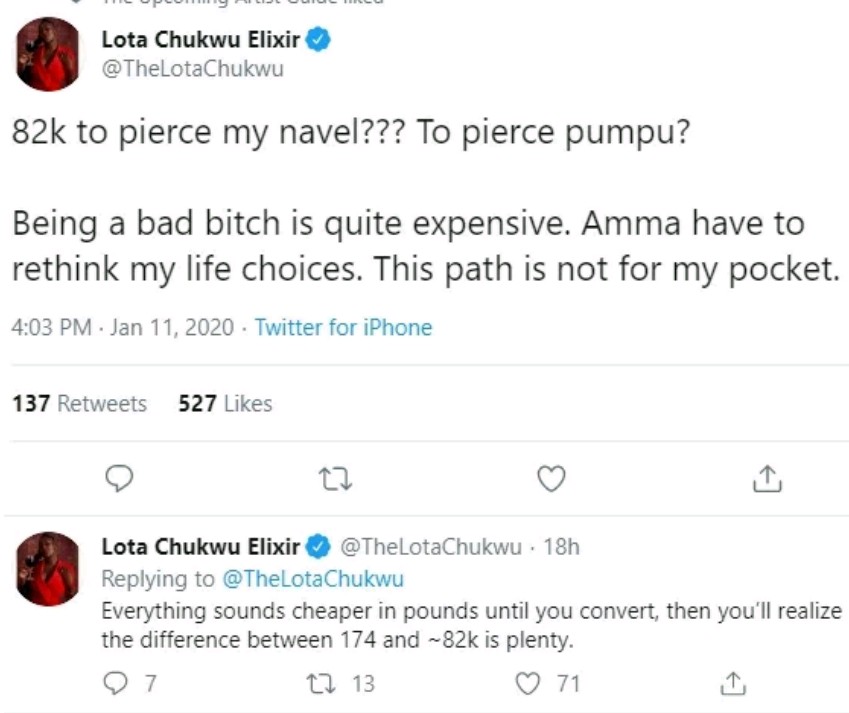Share the main tweet via share icon
The width and height of the screenshot is (849, 713).
(x=765, y=480)
